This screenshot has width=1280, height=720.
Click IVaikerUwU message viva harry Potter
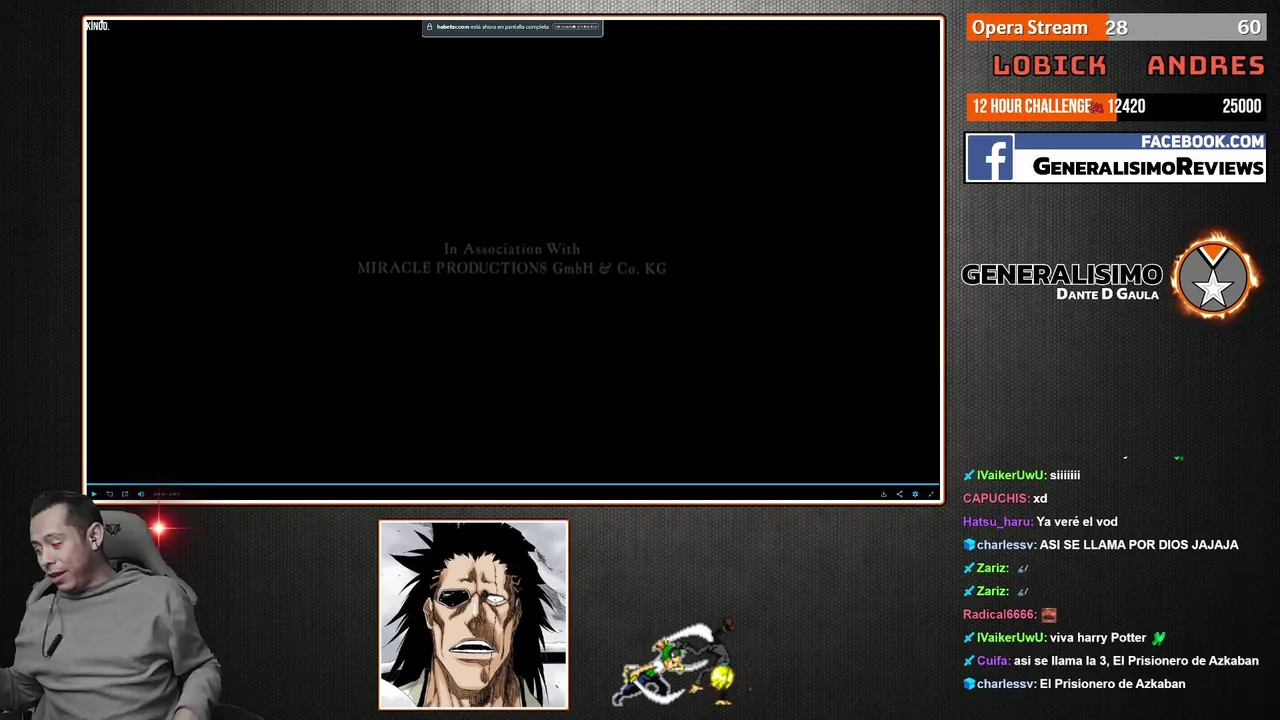coord(1107,637)
